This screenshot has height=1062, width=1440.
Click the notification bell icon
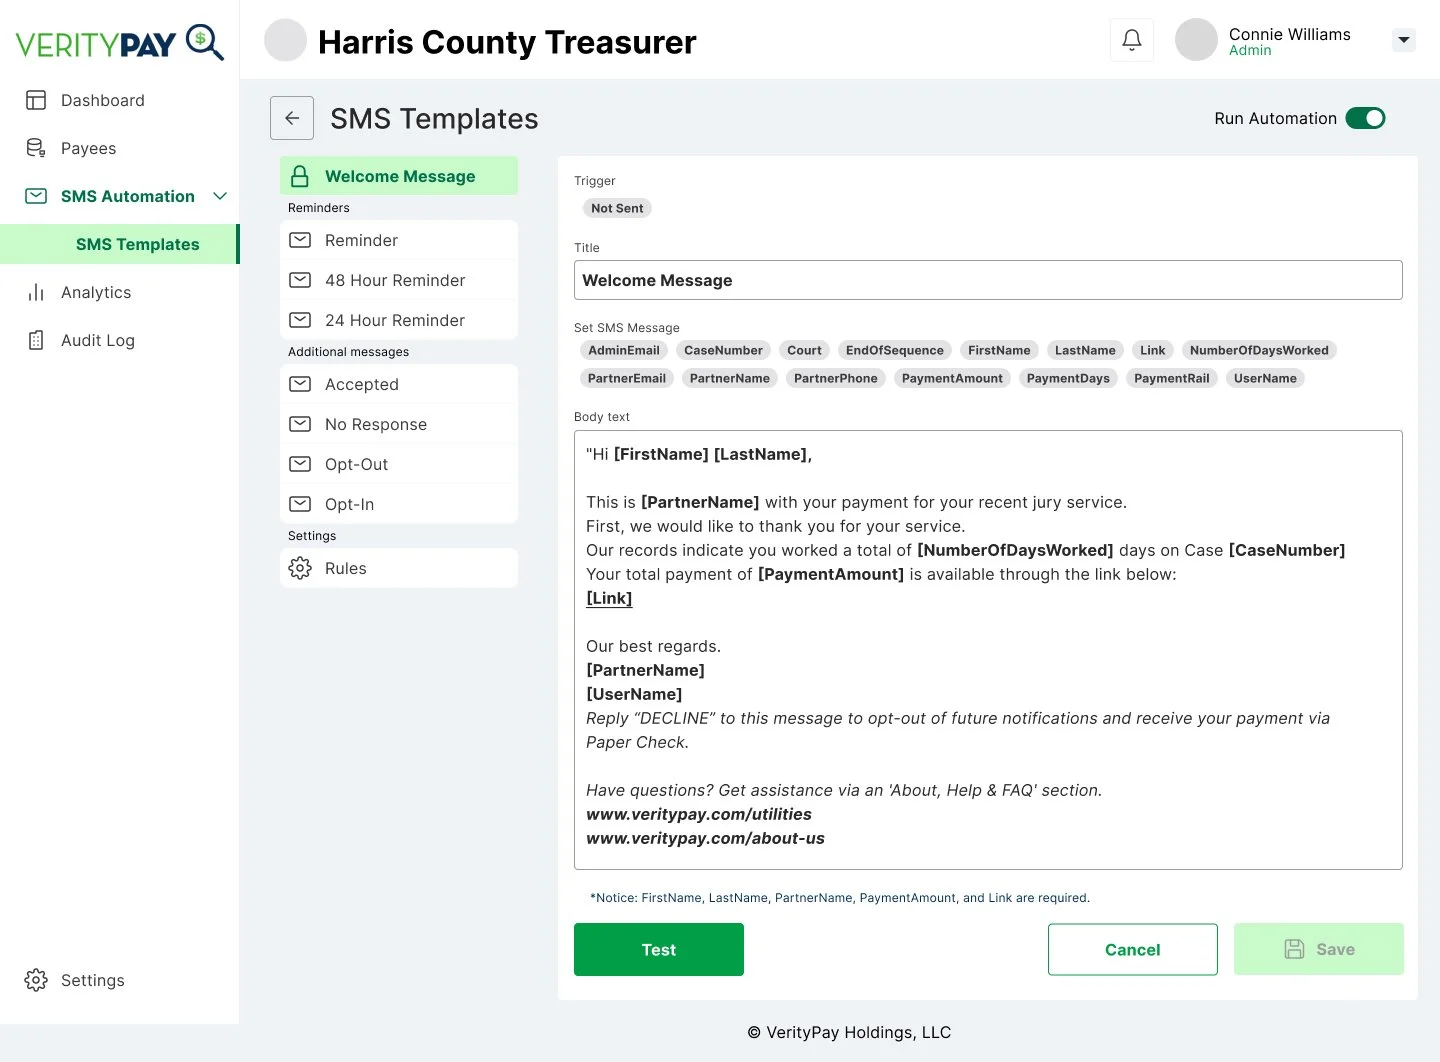(1131, 40)
